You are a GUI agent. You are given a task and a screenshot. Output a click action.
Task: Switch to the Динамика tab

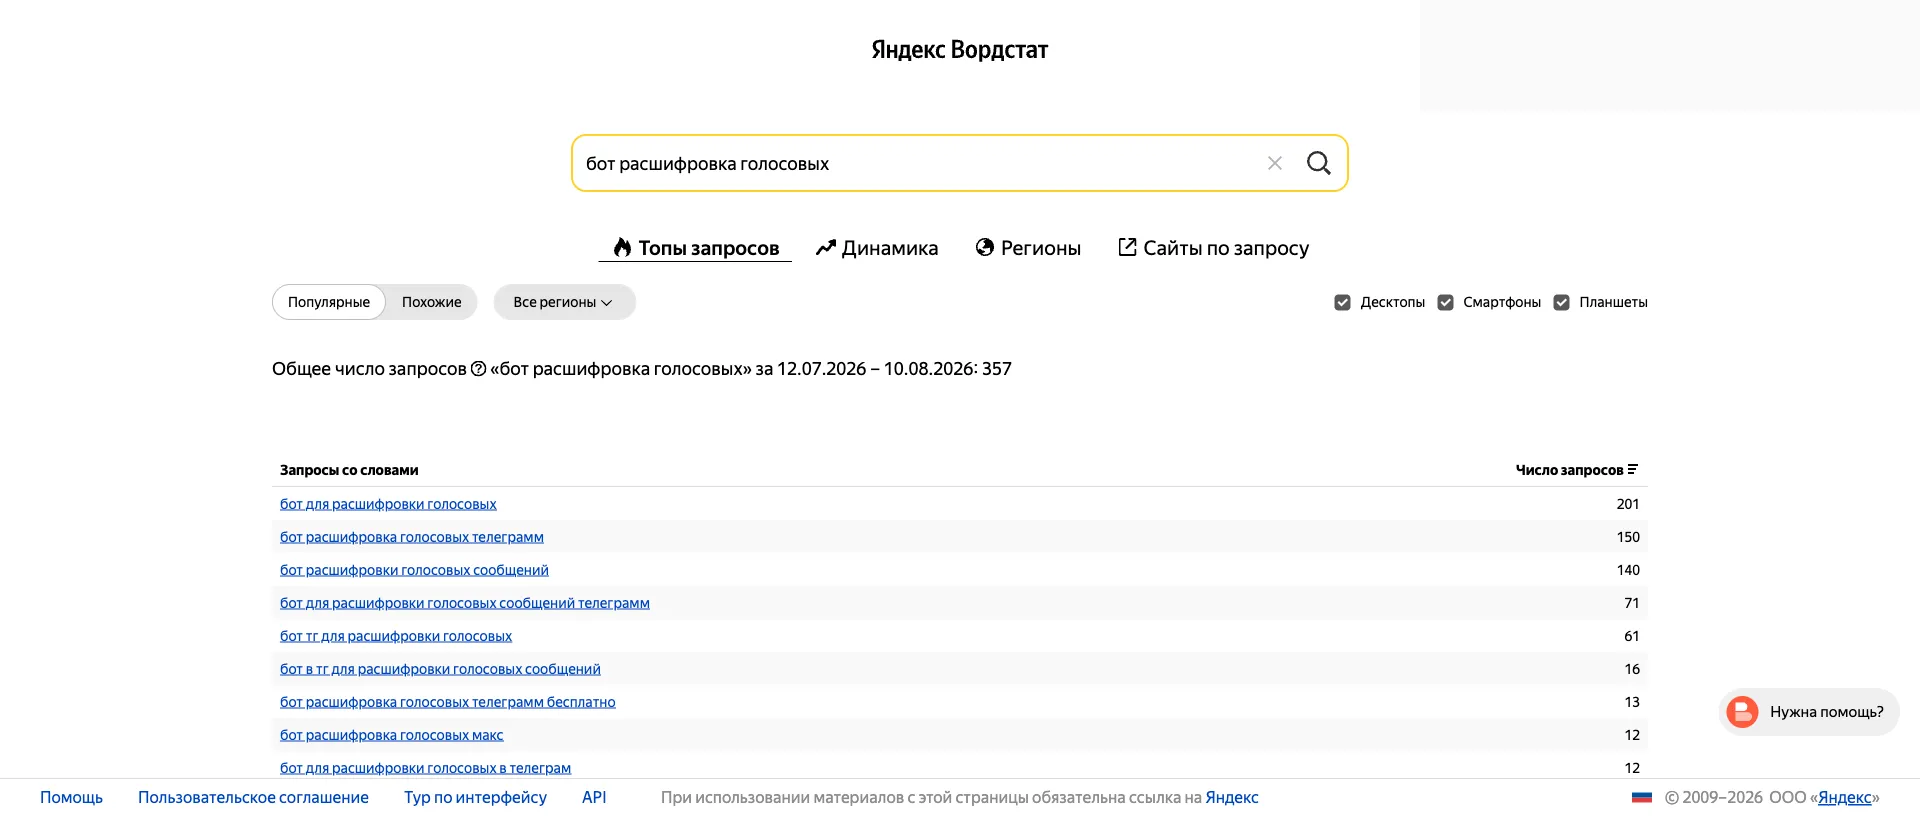pyautogui.click(x=877, y=248)
